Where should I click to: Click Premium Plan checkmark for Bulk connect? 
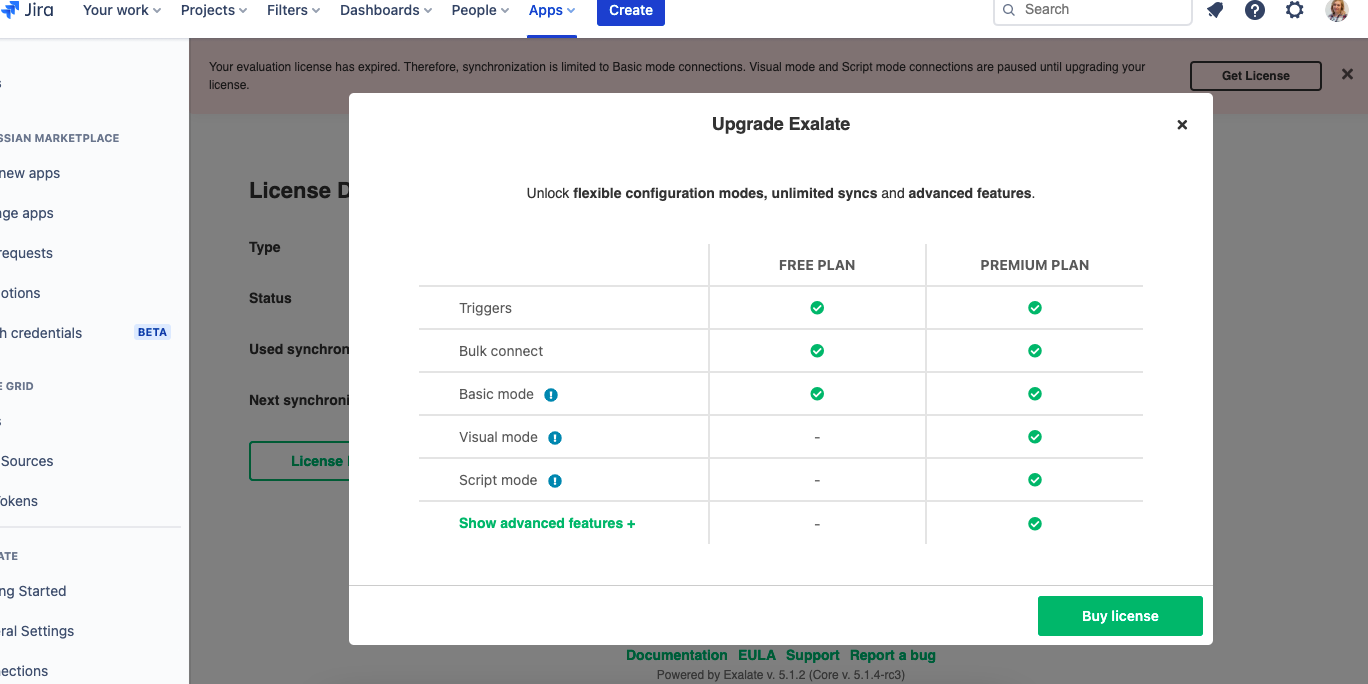point(1035,351)
